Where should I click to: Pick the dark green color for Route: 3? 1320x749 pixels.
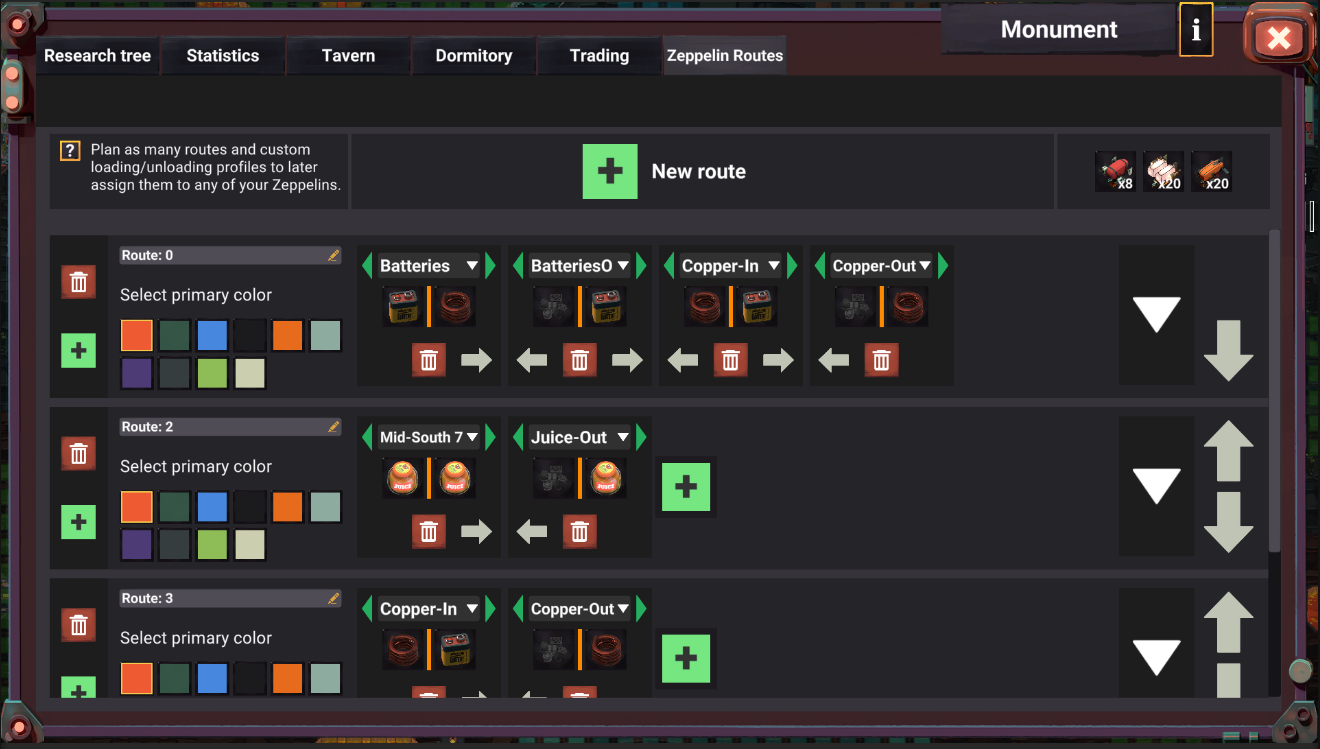[x=174, y=678]
